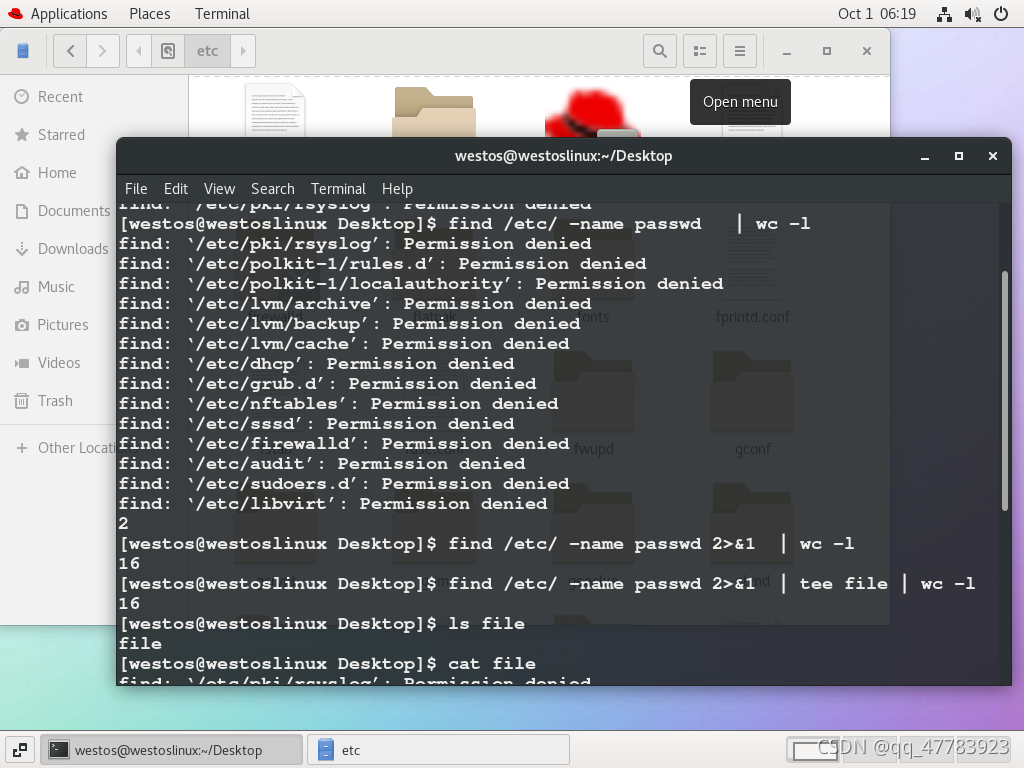Click the power icon in top bar
The image size is (1024, 768).
1001,14
